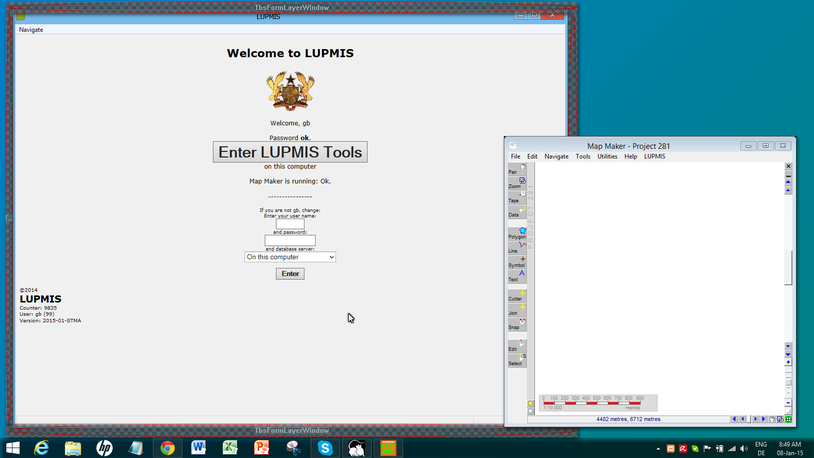
Task: Click the green crosshair icon in Map Maker status bar
Action: [x=788, y=419]
